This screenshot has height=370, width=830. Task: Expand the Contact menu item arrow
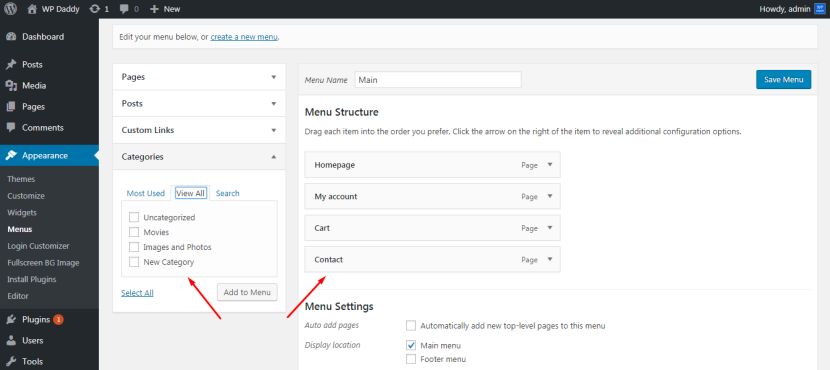tap(549, 259)
